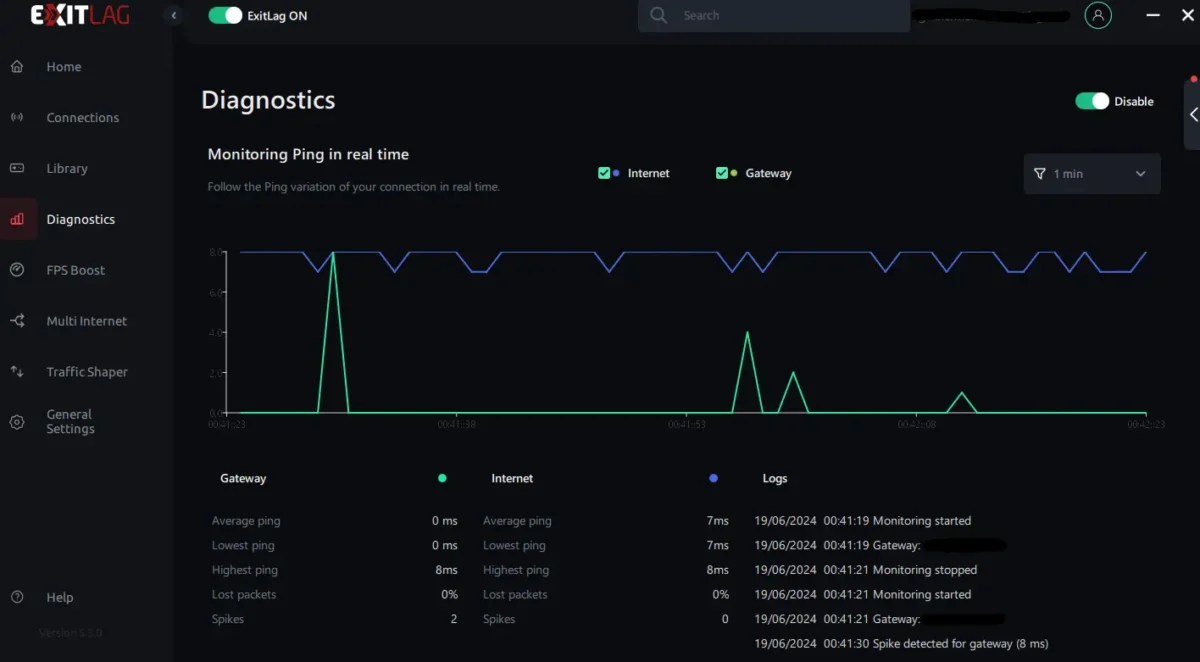The height and width of the screenshot is (662, 1200).
Task: Click the Logs section heading
Action: 775,478
